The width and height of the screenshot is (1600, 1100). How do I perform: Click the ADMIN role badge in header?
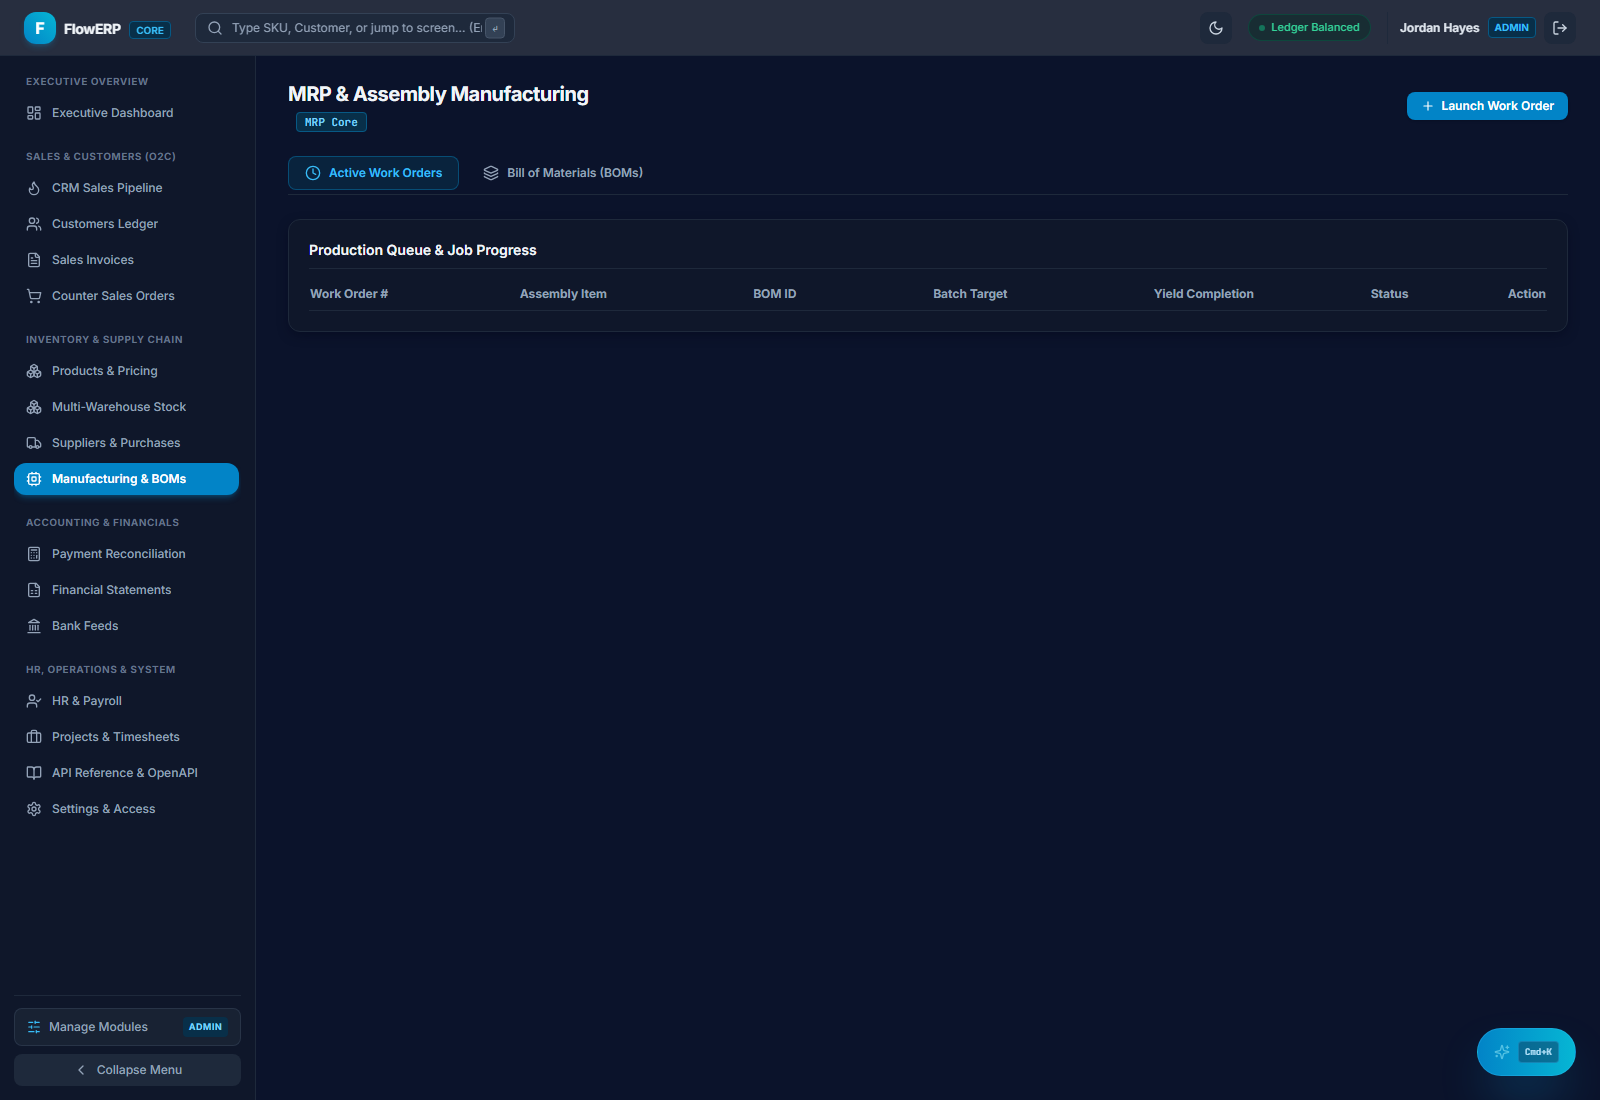[1512, 28]
